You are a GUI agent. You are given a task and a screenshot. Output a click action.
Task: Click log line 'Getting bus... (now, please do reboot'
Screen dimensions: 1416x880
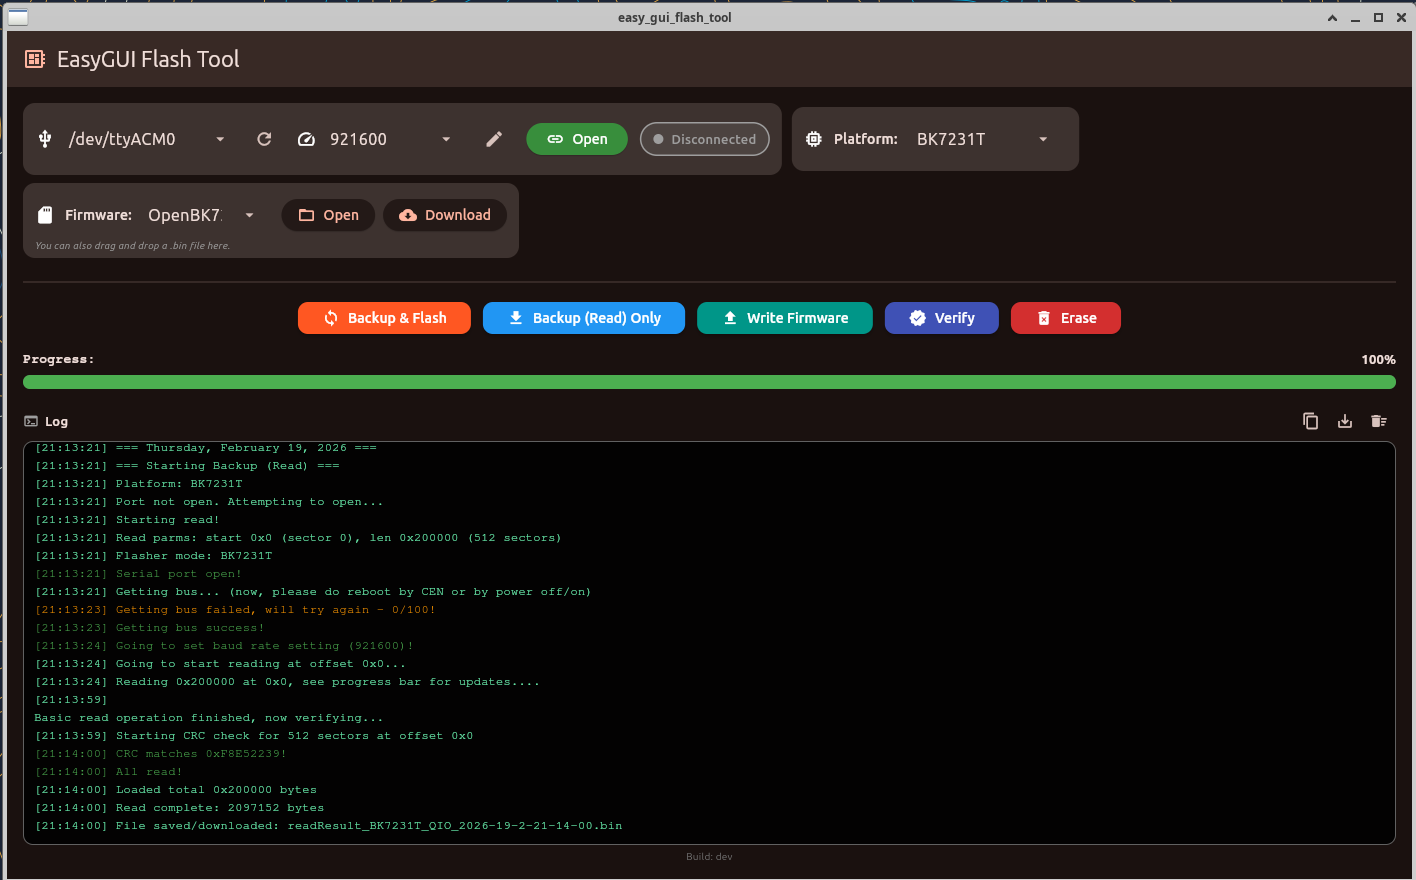313,592
